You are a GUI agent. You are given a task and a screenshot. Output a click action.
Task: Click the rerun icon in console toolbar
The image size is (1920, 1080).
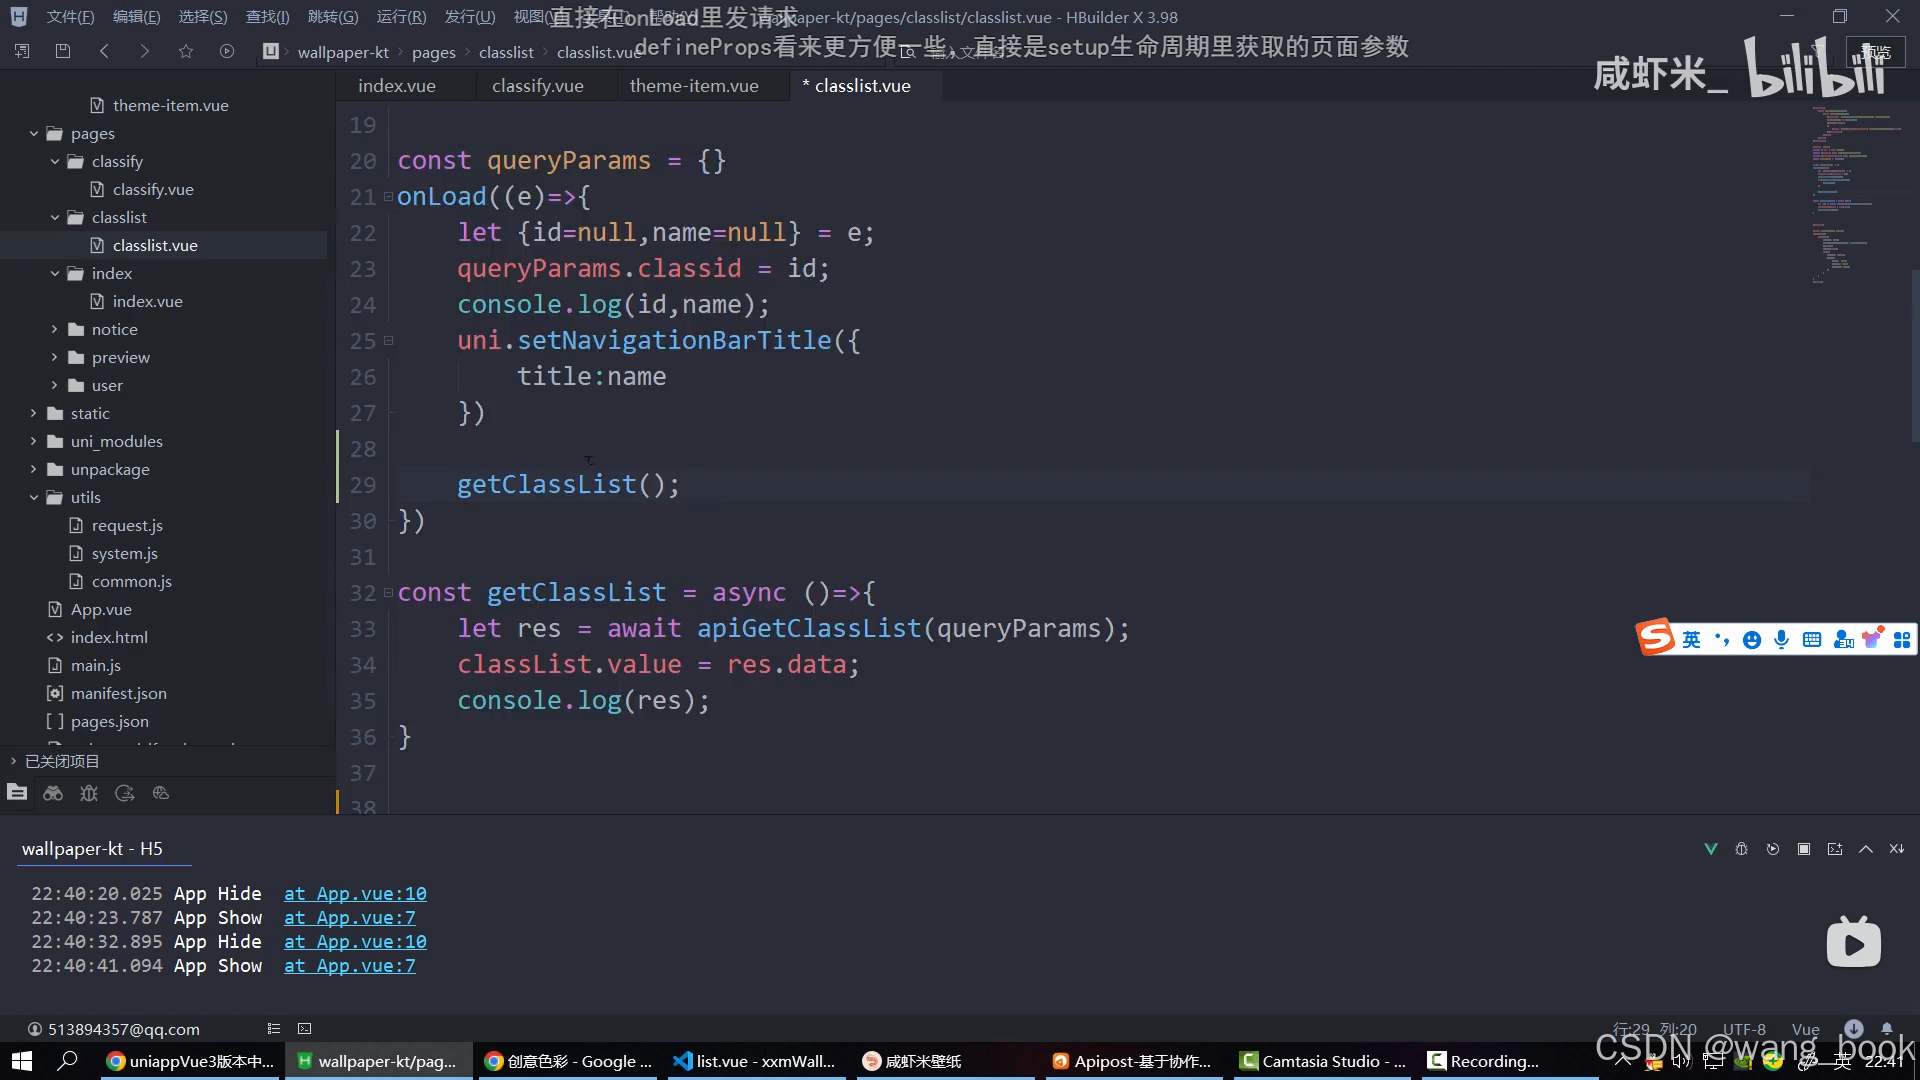pos(1773,849)
